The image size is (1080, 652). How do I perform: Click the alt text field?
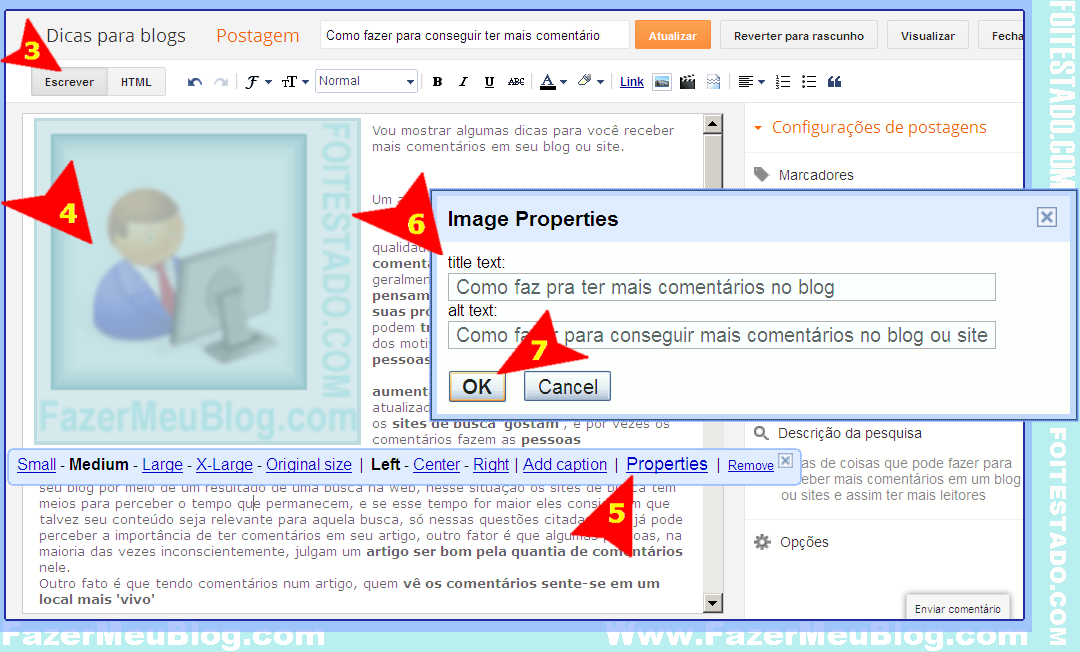point(721,335)
